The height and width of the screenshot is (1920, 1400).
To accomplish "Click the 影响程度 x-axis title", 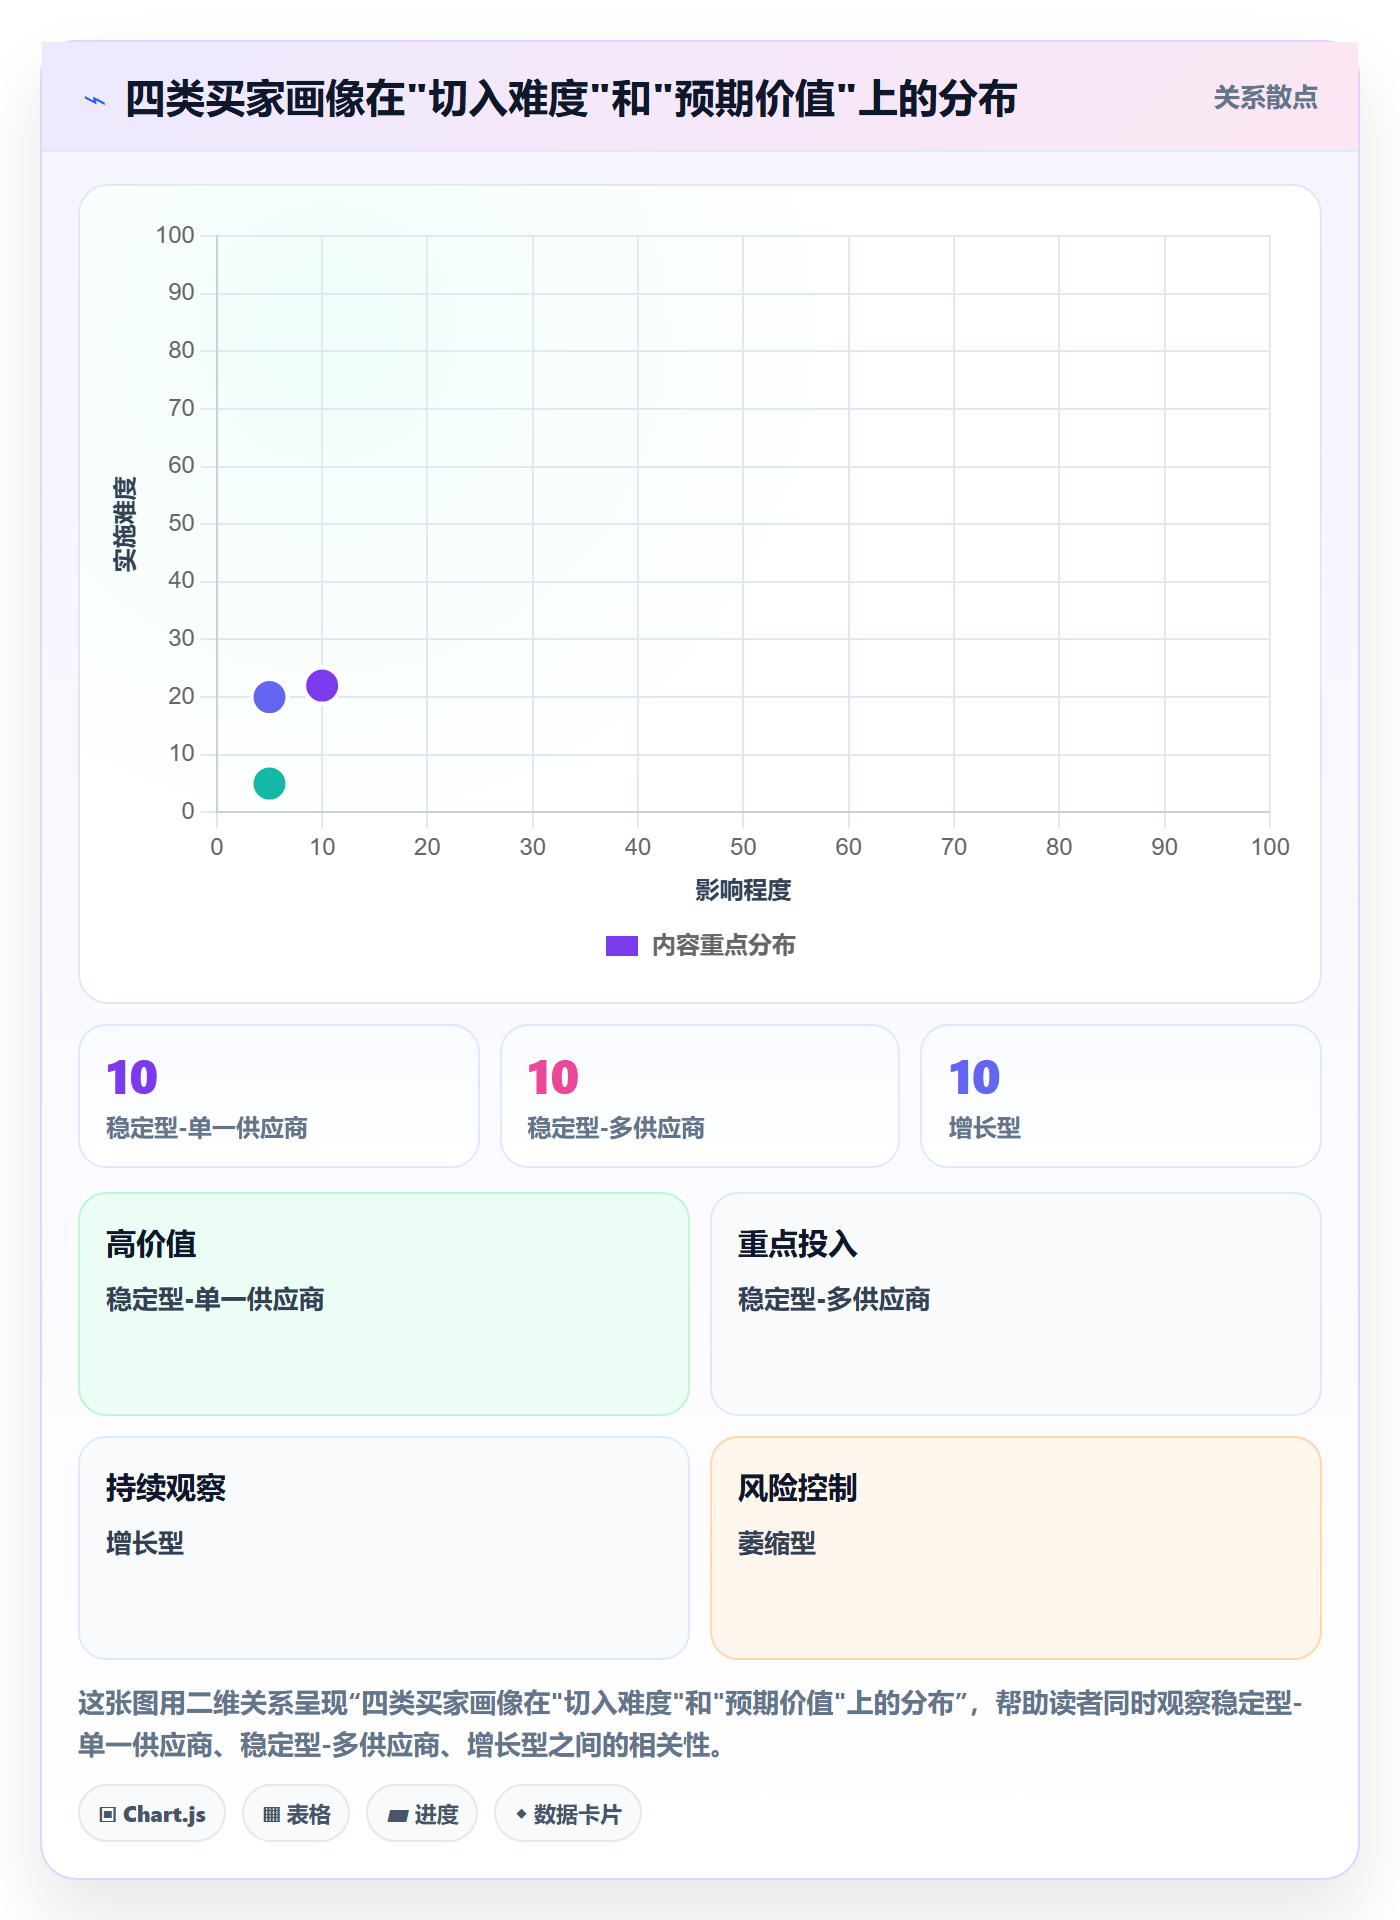I will click(x=743, y=890).
